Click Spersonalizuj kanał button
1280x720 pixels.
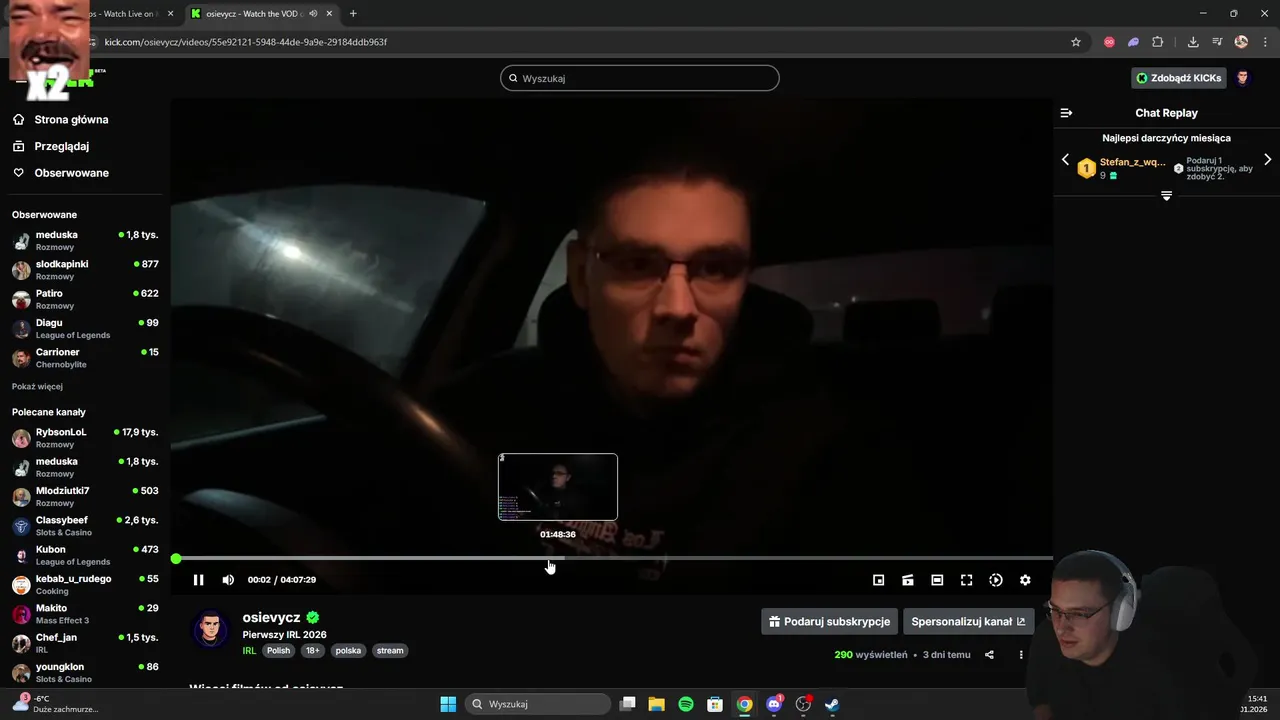pos(968,621)
